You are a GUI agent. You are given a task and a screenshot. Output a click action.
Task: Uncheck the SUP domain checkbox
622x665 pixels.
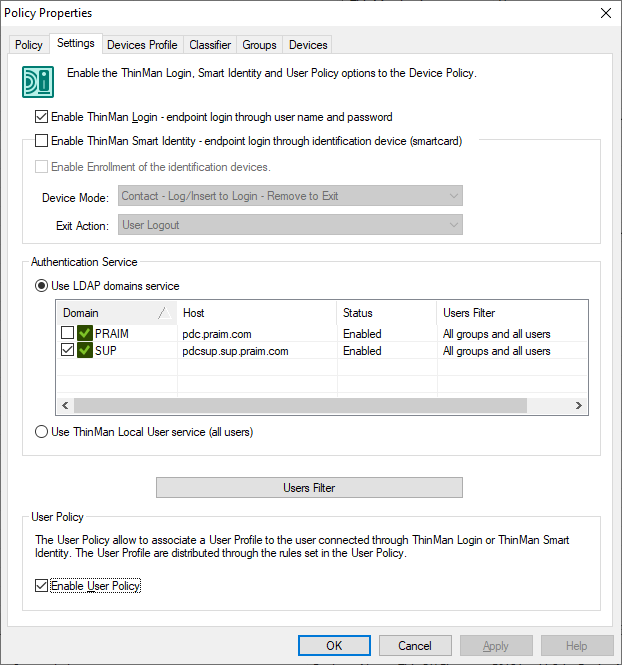(x=67, y=350)
